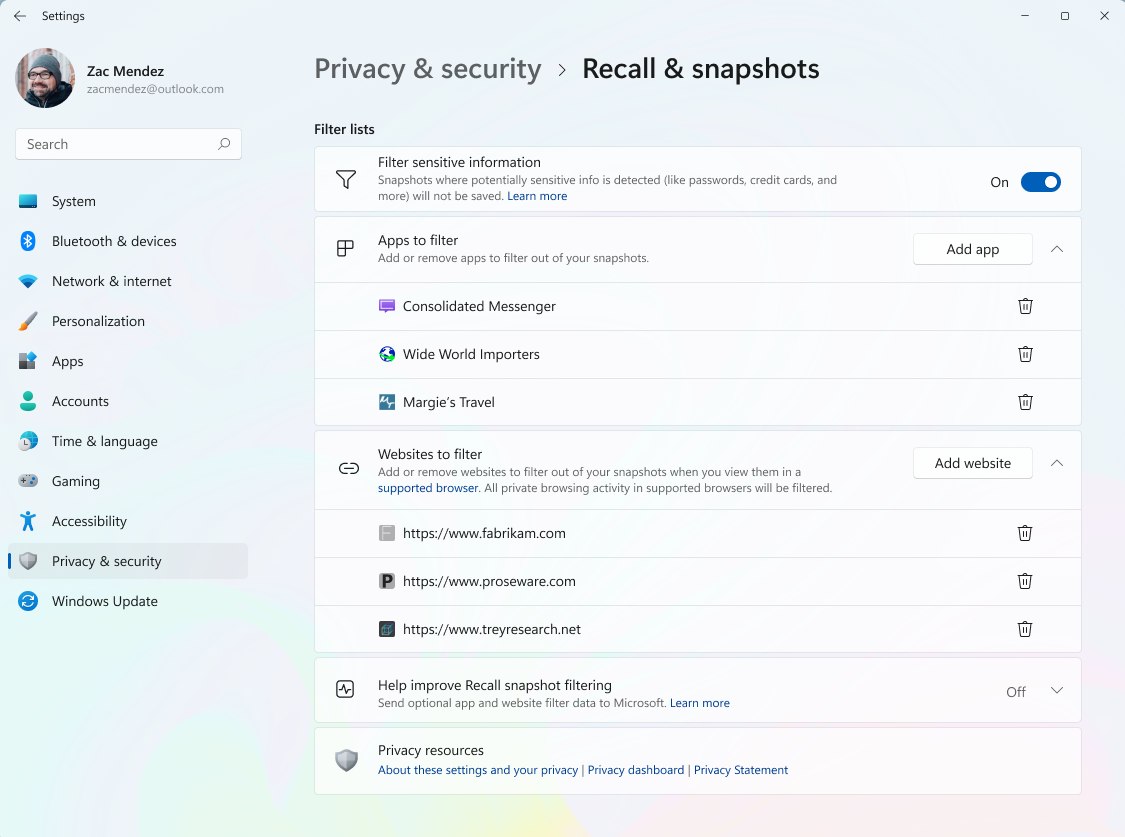
Task: Delete treyresearch.net website filter
Action: (x=1025, y=629)
